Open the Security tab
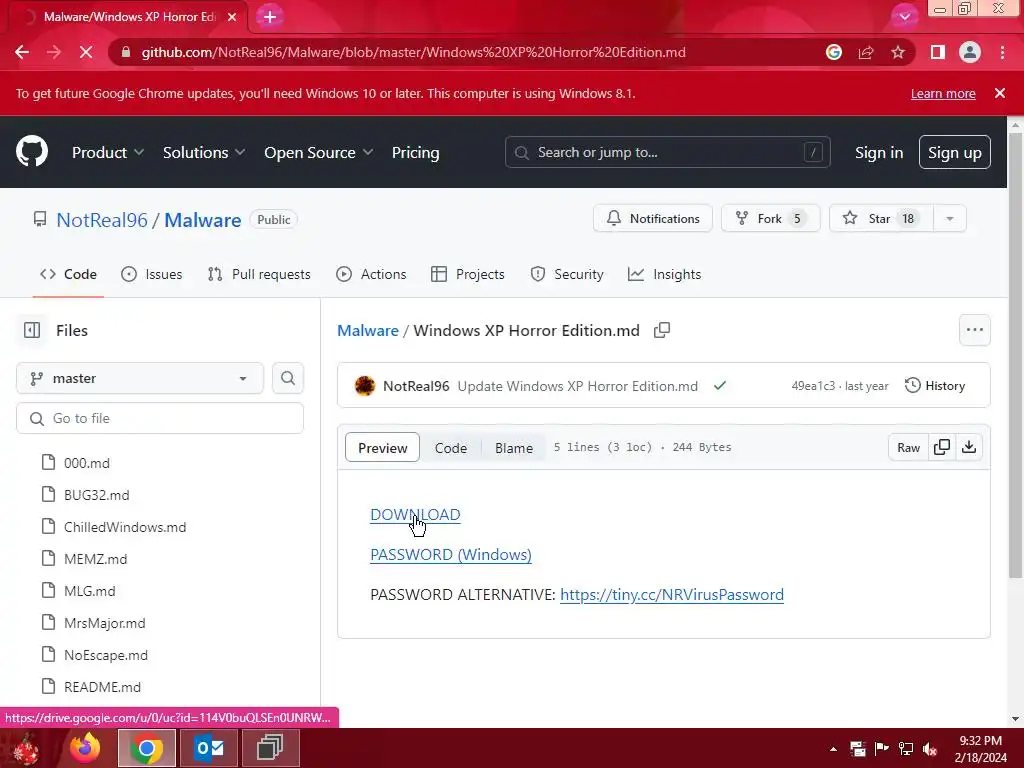The height and width of the screenshot is (768, 1024). point(567,274)
